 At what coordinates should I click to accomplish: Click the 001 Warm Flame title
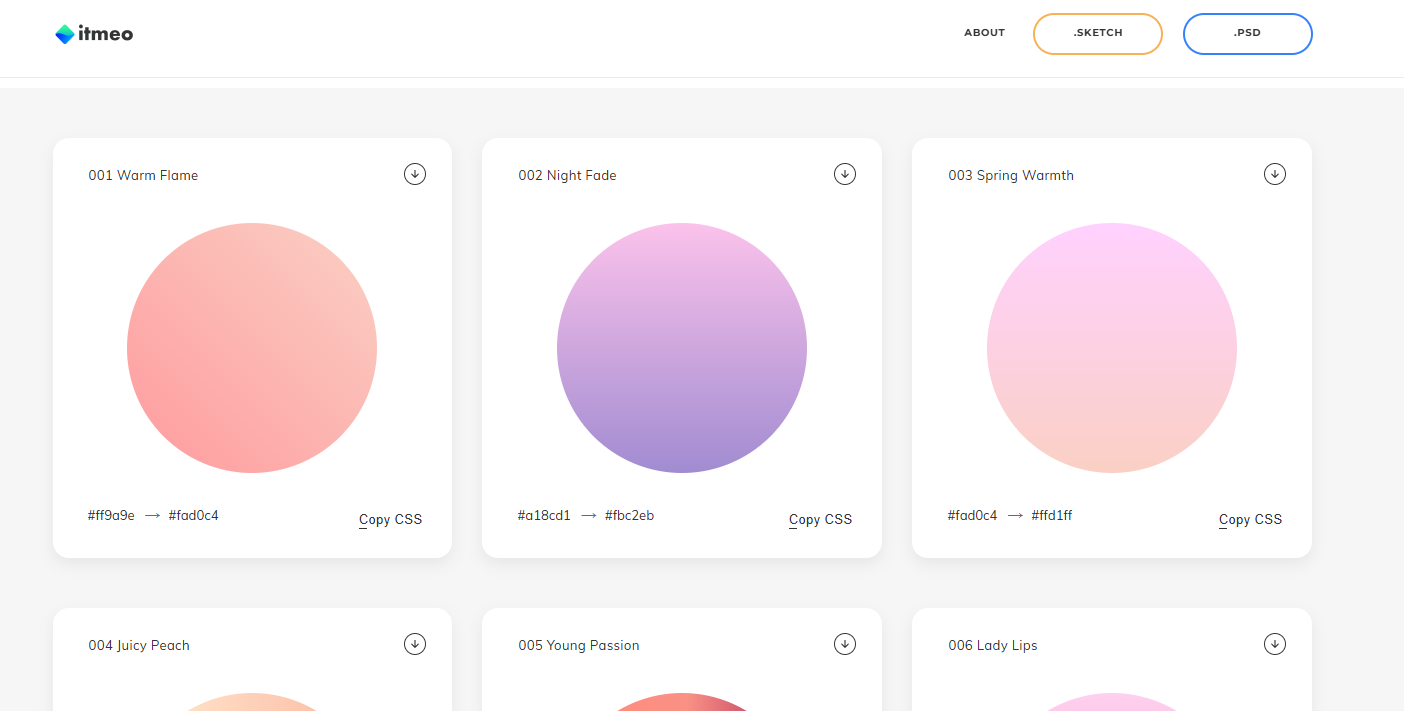tap(143, 175)
